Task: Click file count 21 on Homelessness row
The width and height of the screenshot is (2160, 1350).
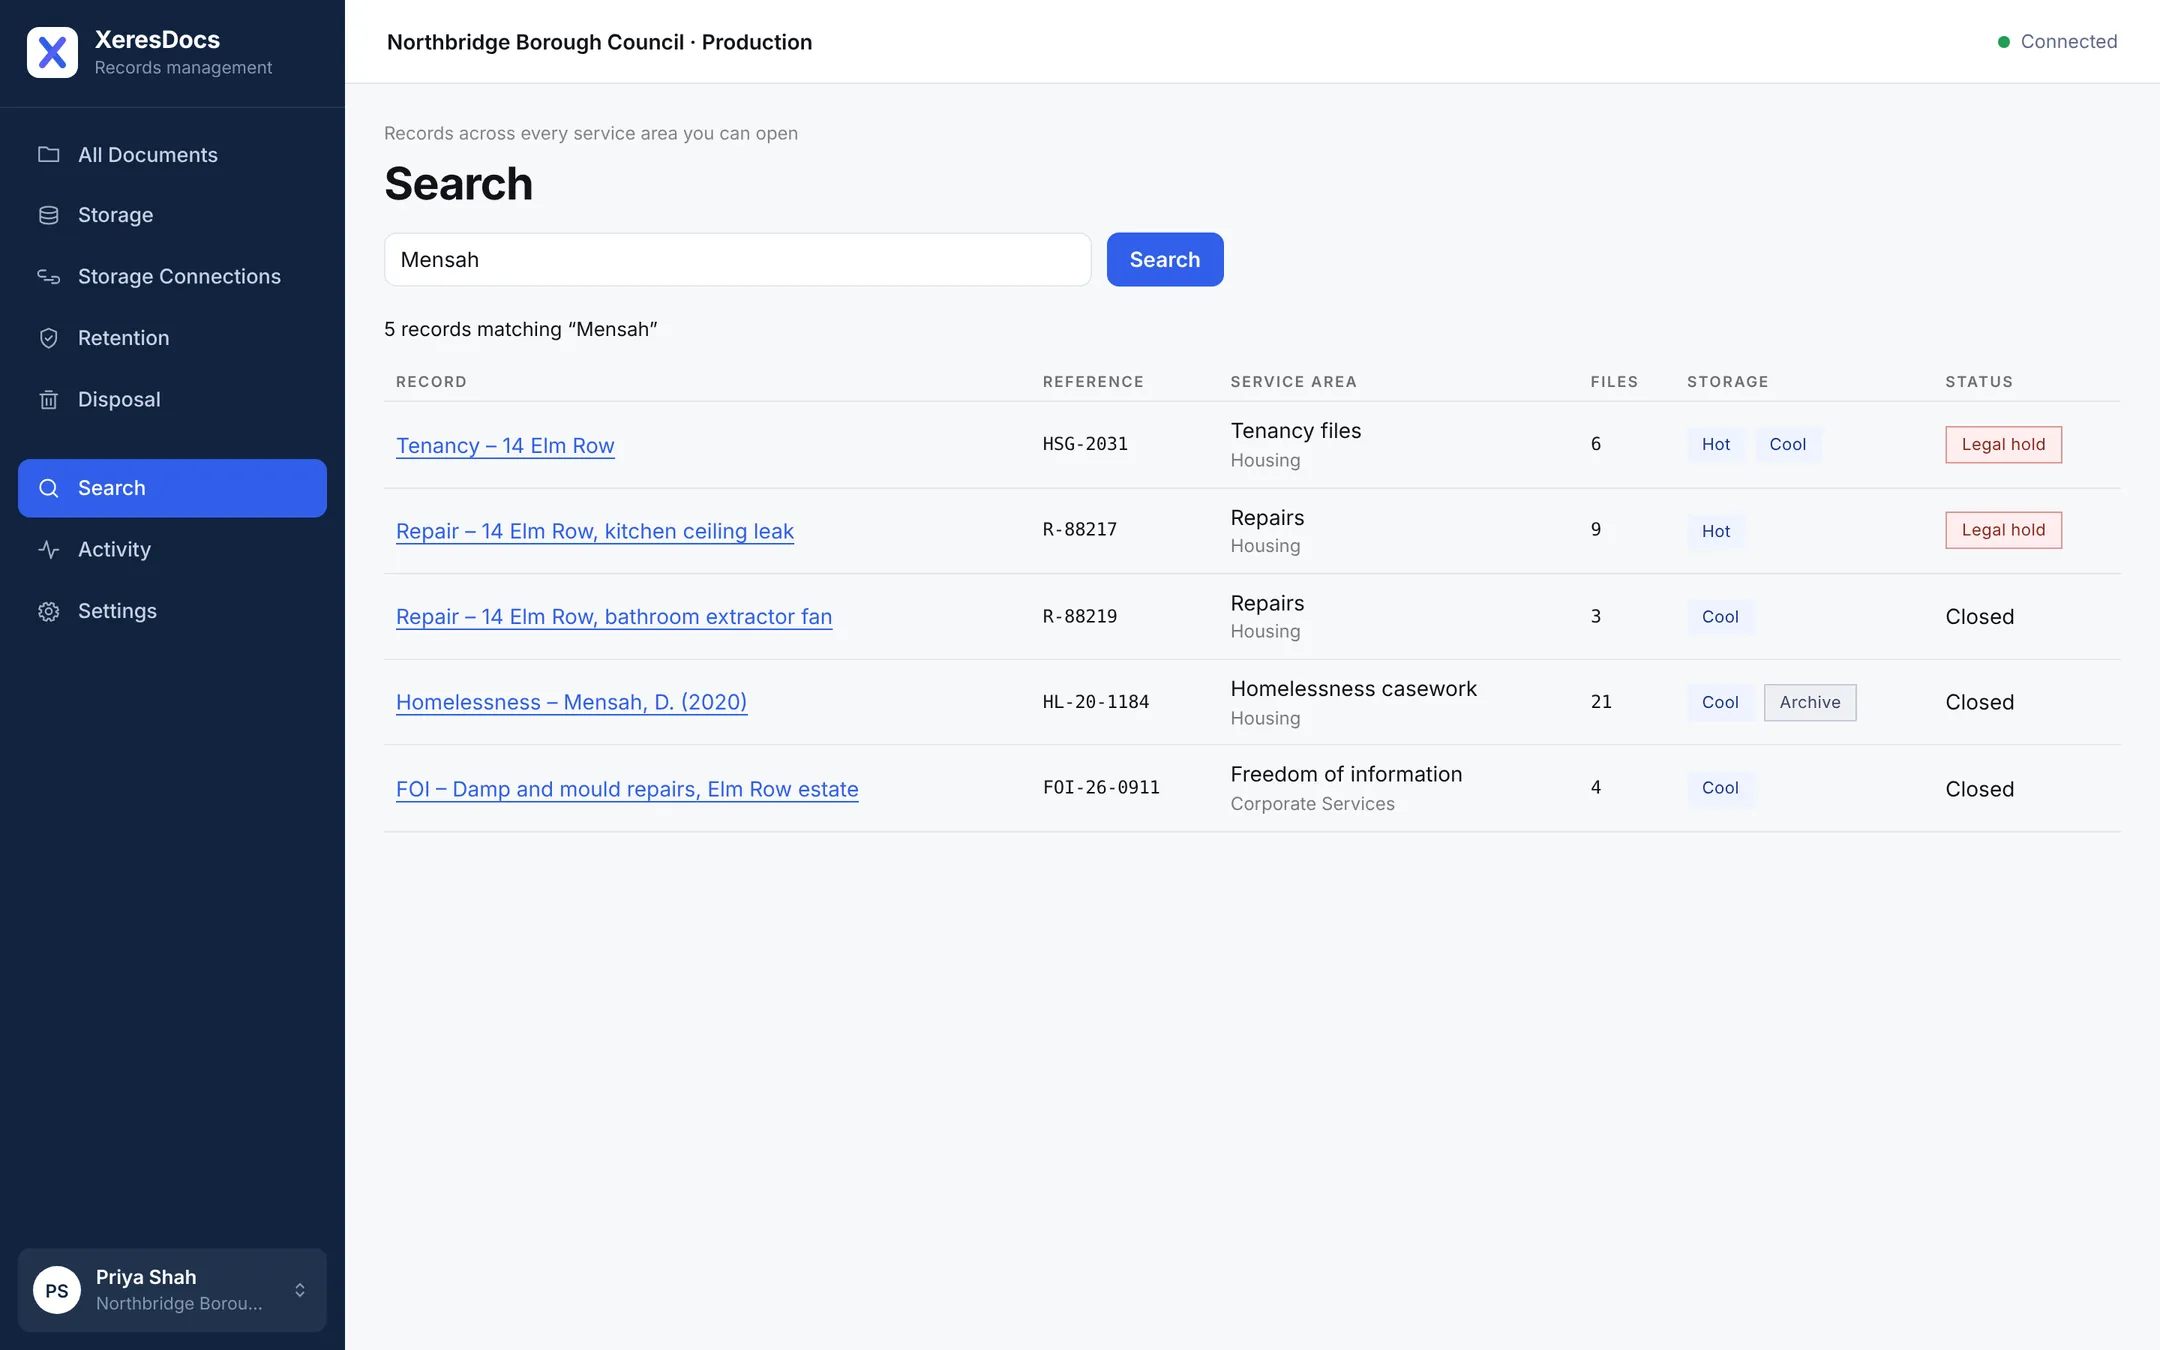Action: [x=1601, y=702]
